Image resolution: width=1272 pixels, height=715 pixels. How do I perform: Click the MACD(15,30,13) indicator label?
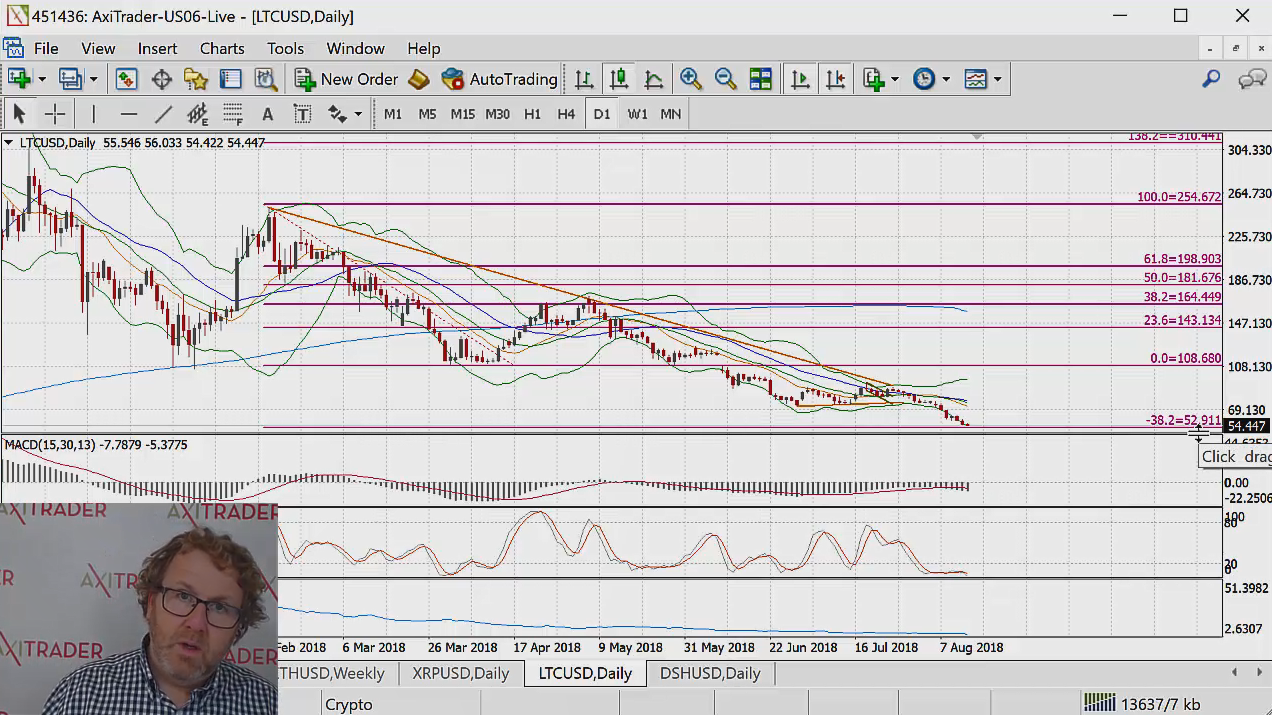pos(96,445)
